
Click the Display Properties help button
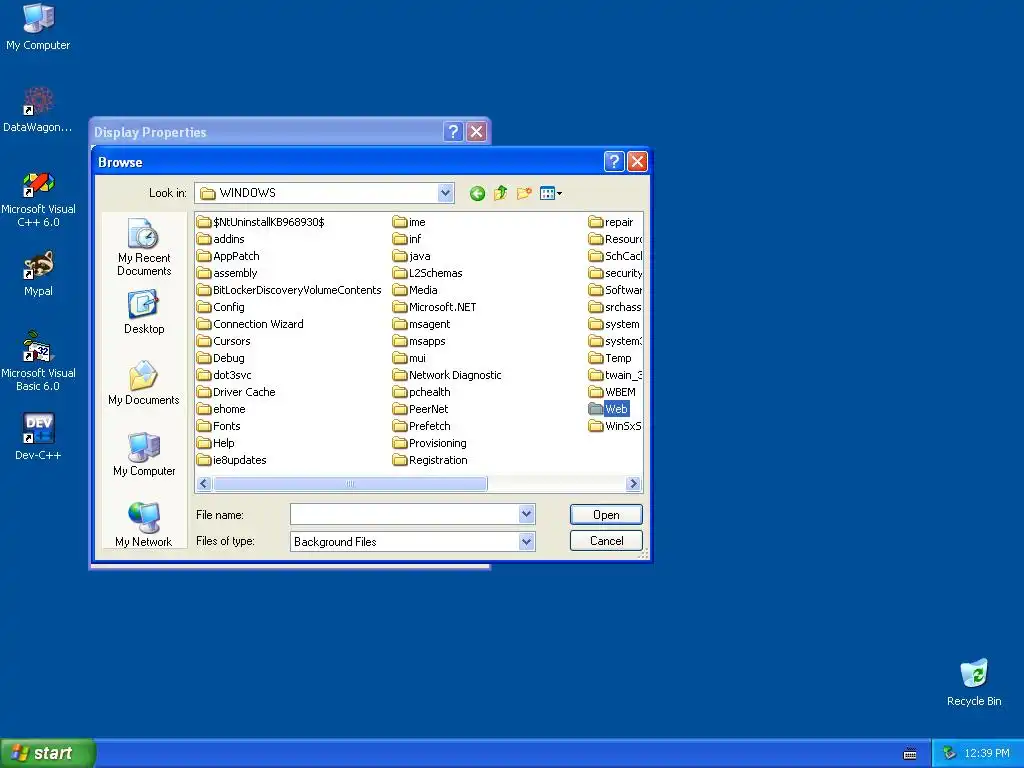[453, 132]
